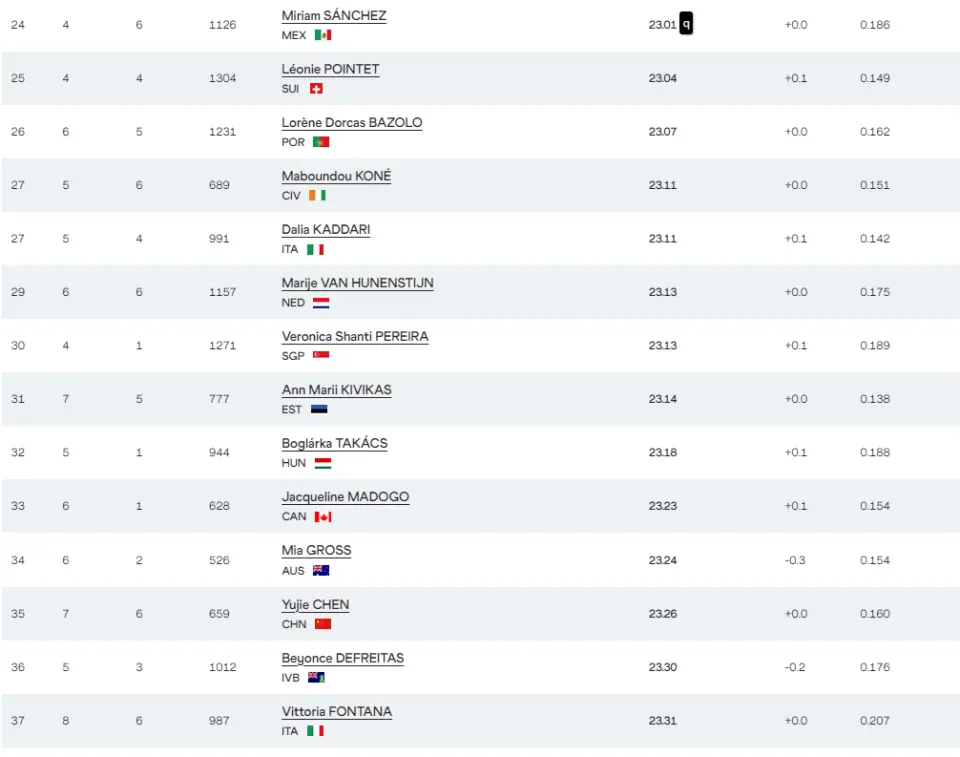Viewport: 960px width, 757px height.
Task: Click the Singapore flag icon
Action: [x=320, y=356]
